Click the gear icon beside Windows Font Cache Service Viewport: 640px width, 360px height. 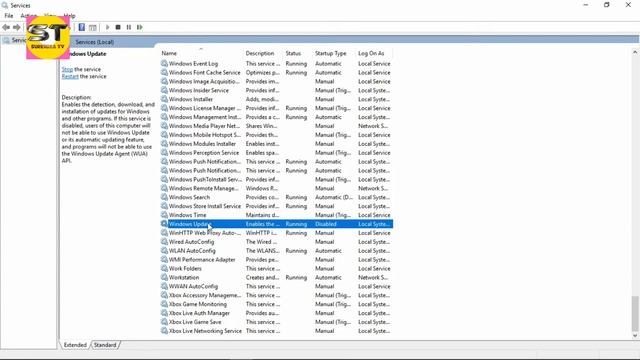coord(164,72)
